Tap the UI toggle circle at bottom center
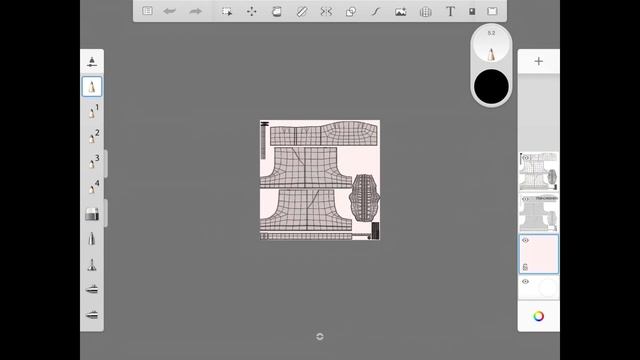The image size is (640, 360). (320, 336)
